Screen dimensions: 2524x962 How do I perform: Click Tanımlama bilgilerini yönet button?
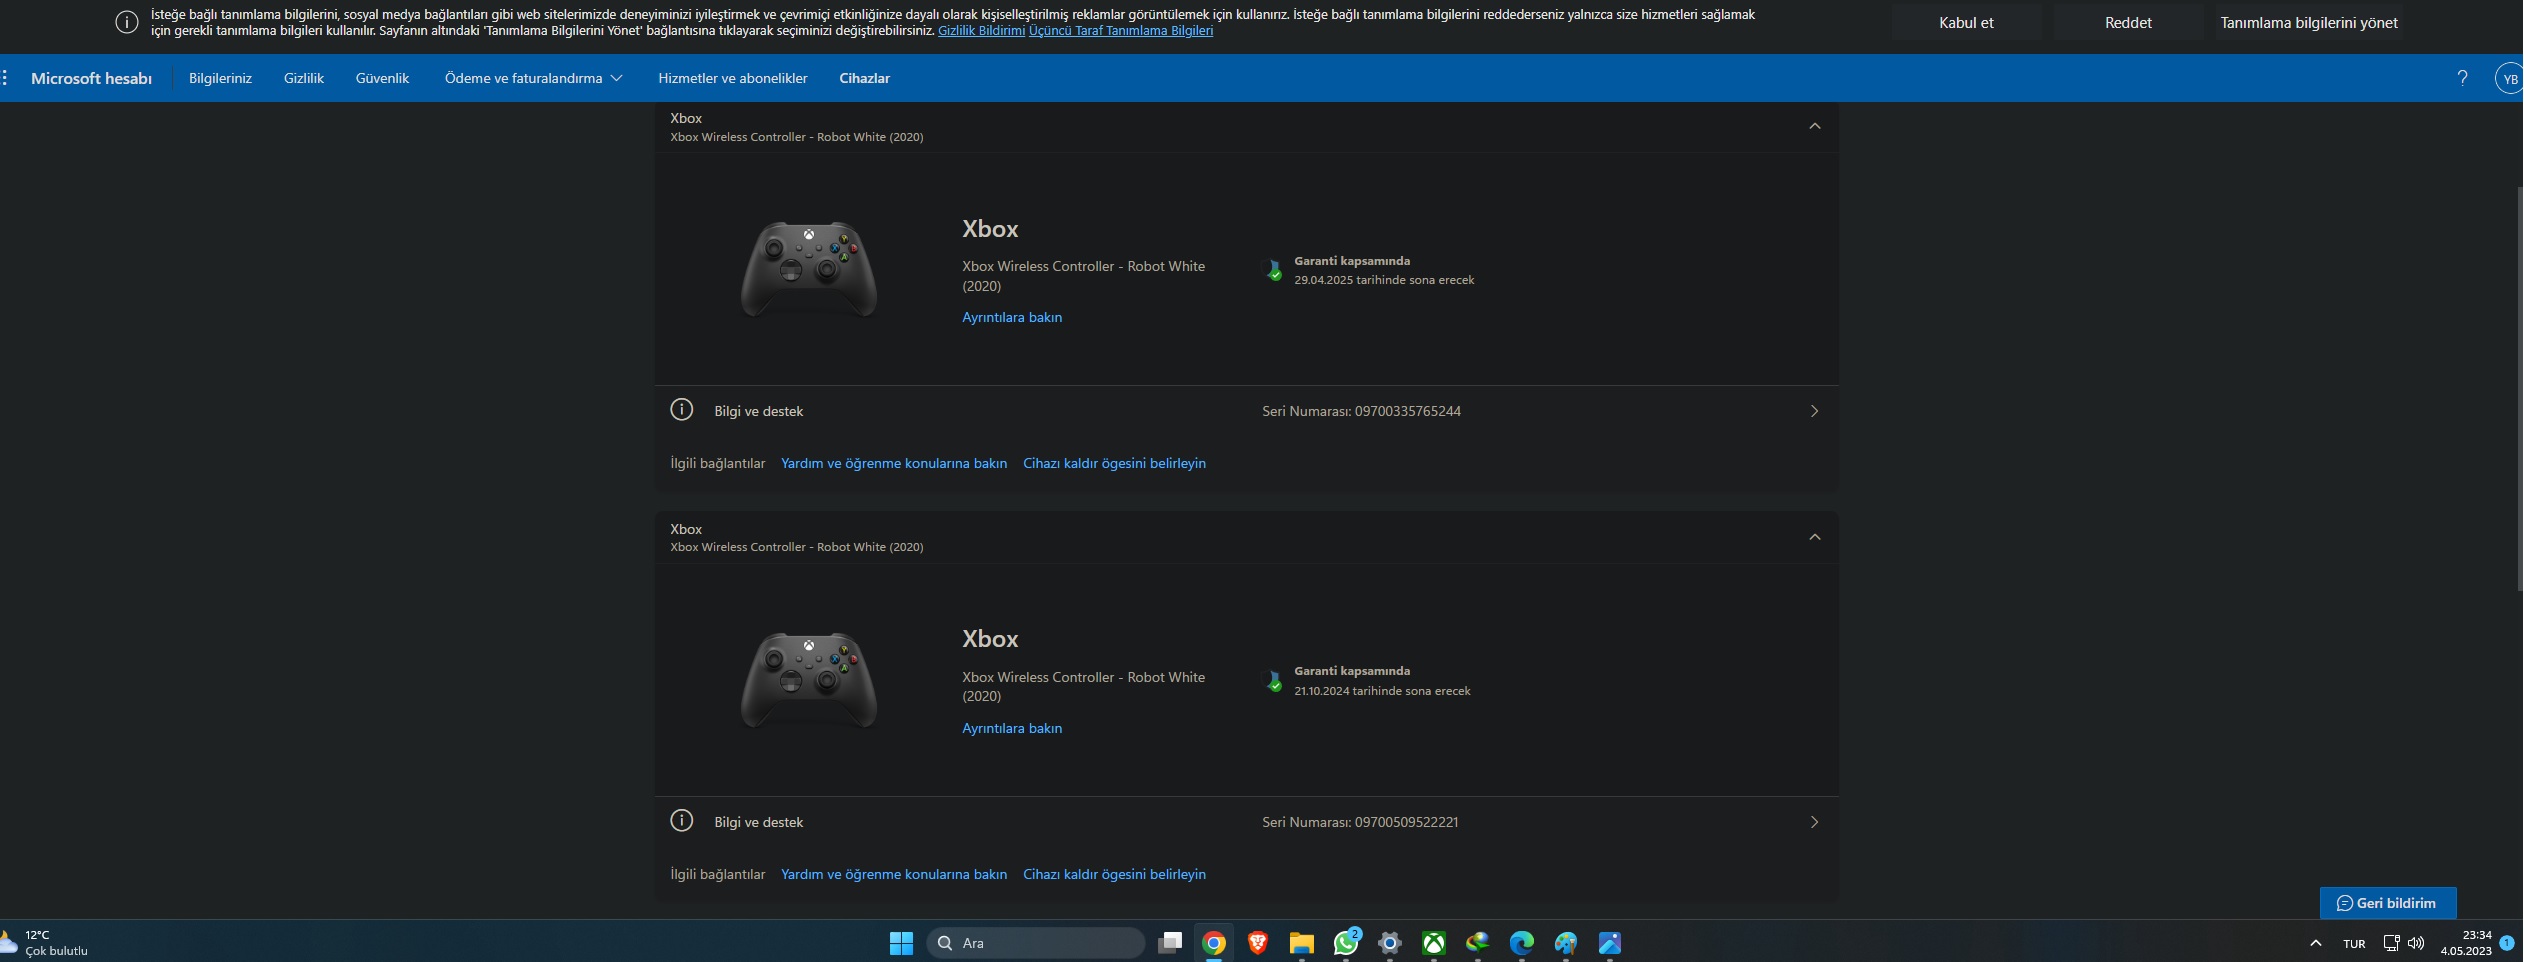click(2309, 22)
